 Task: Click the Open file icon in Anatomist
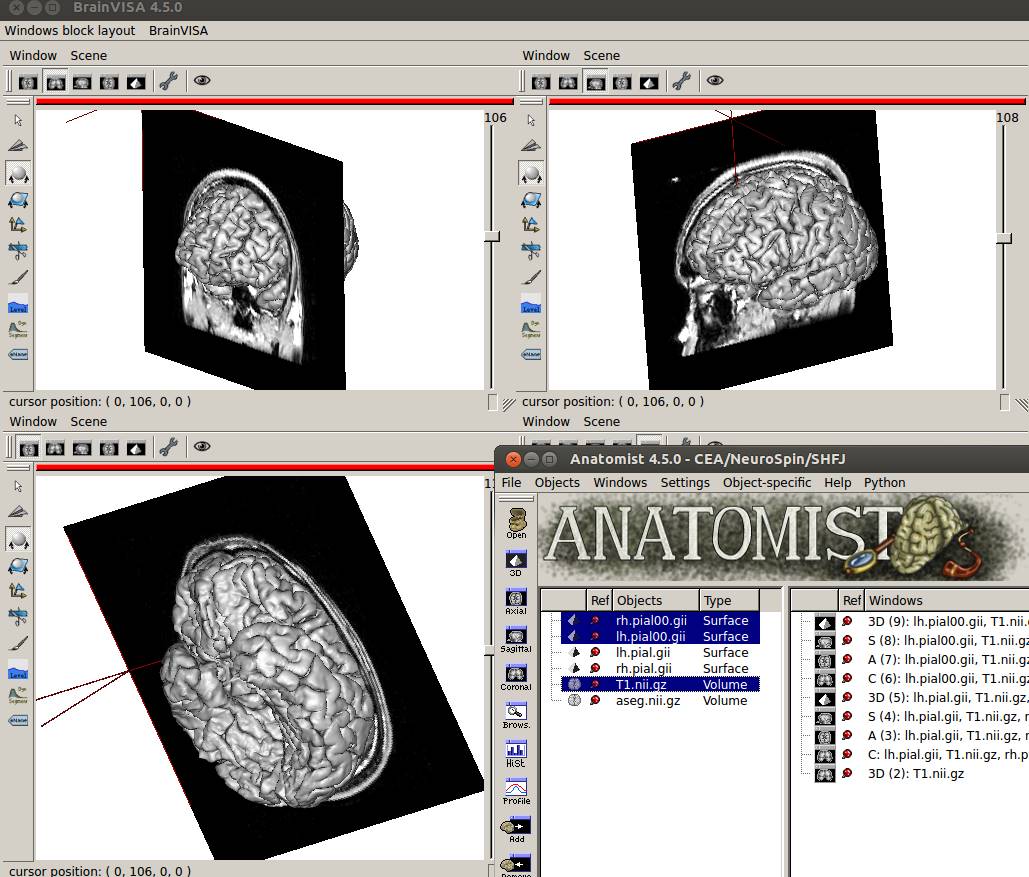click(516, 522)
